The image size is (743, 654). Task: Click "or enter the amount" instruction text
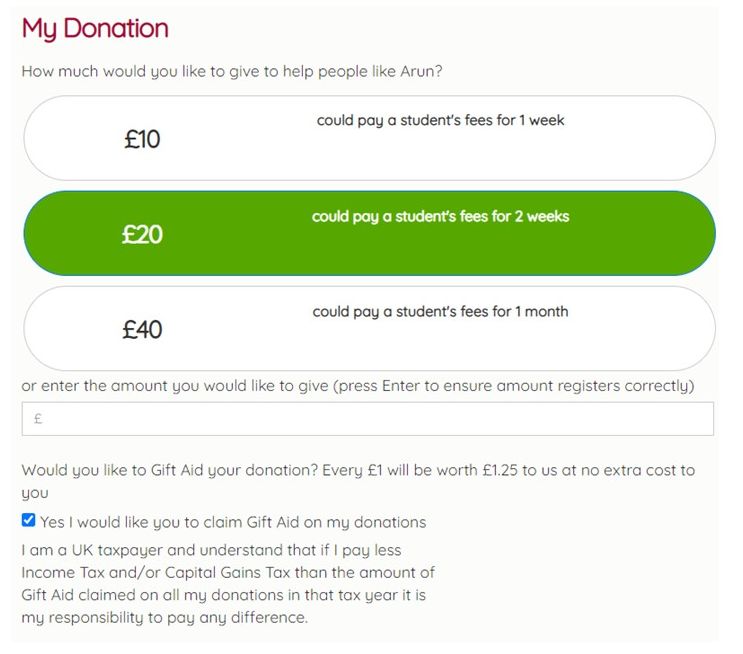coord(120,385)
